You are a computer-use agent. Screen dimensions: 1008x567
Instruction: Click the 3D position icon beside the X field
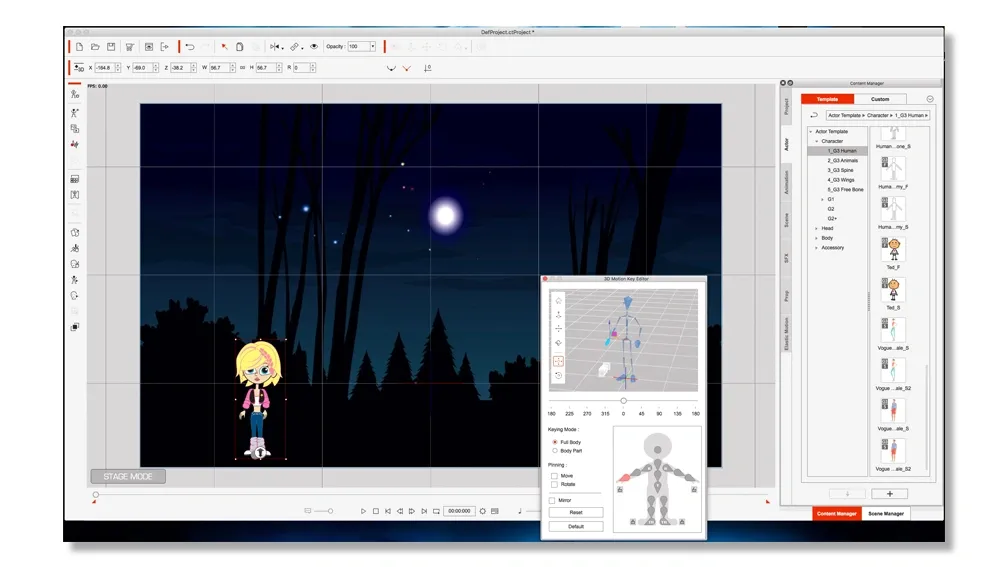78,68
